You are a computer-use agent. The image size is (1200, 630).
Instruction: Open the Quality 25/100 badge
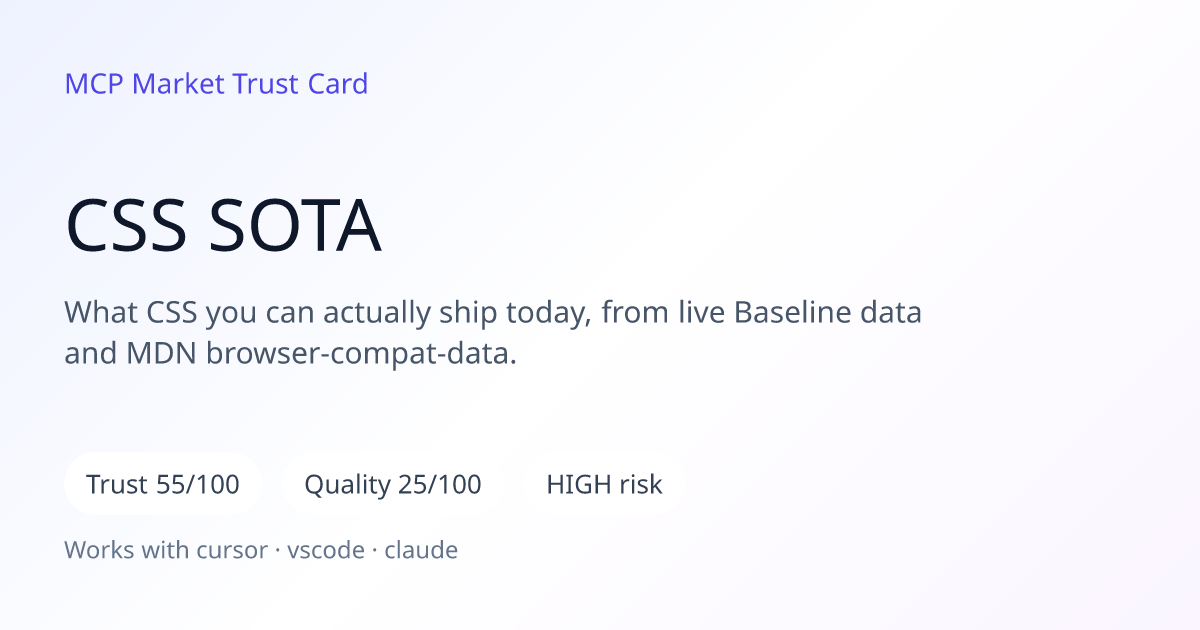[x=393, y=485]
